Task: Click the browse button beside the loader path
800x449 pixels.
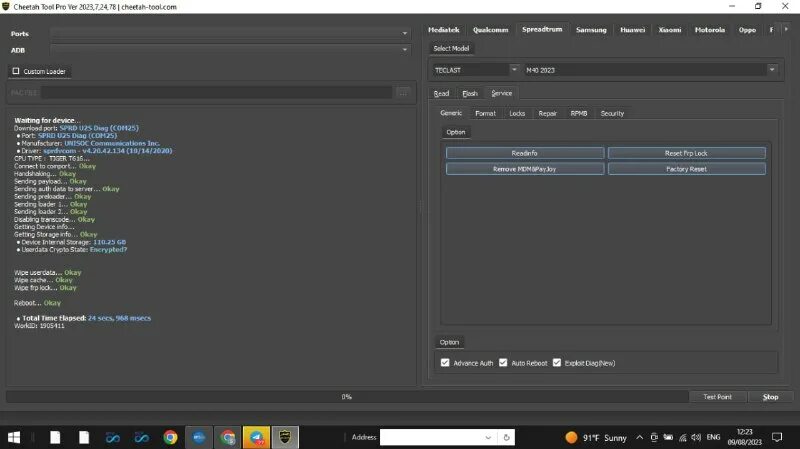Action: 403,93
